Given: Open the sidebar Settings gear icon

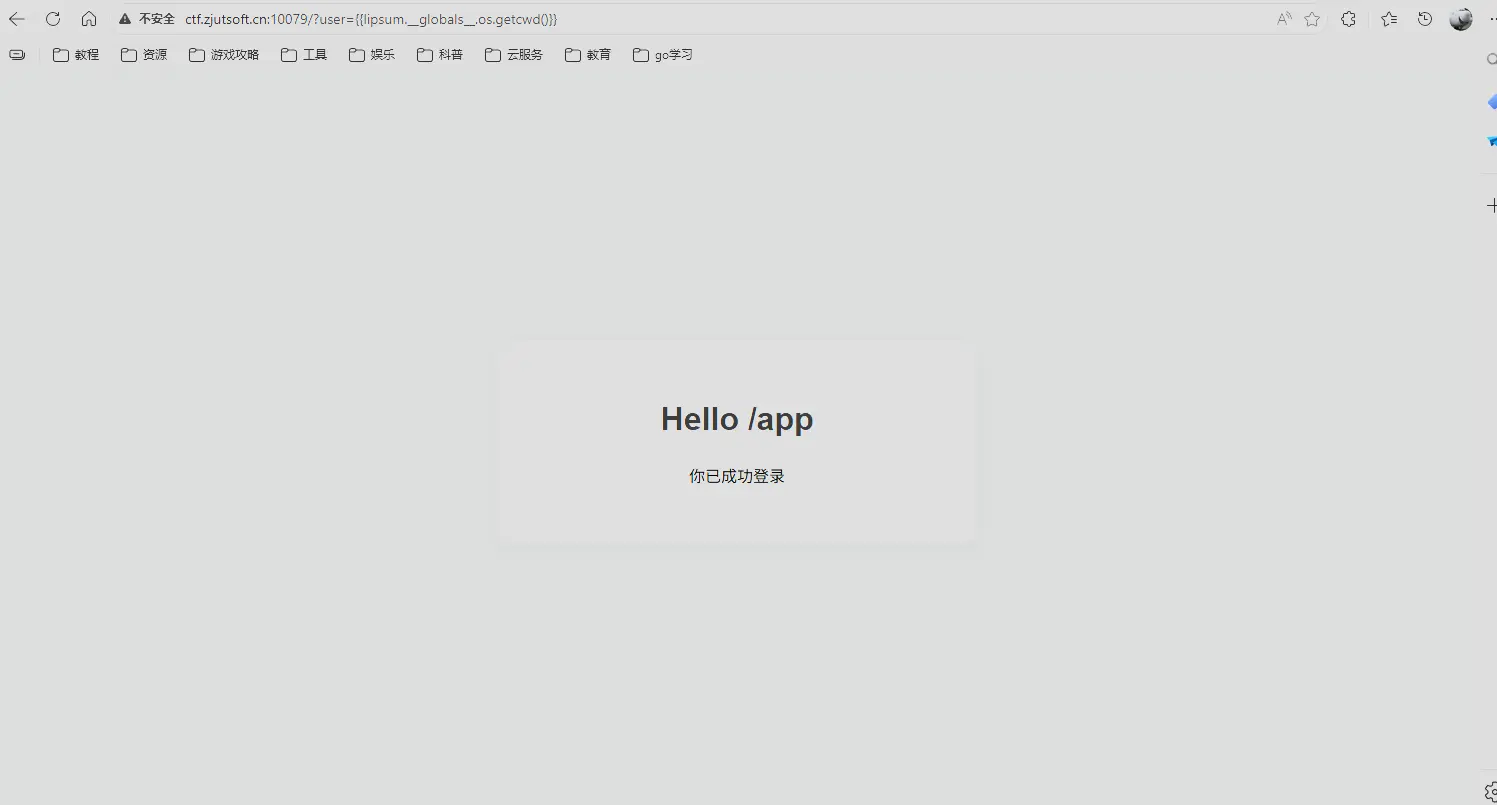Looking at the screenshot, I should [1490, 791].
